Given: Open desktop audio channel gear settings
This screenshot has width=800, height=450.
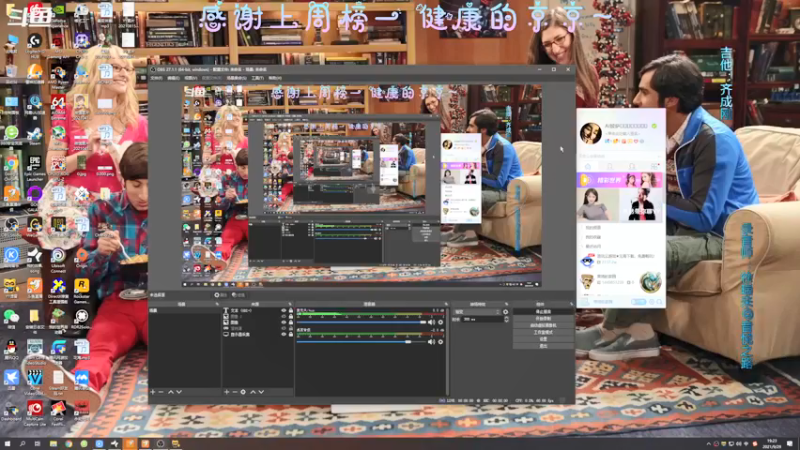Looking at the screenshot, I should pyautogui.click(x=440, y=342).
